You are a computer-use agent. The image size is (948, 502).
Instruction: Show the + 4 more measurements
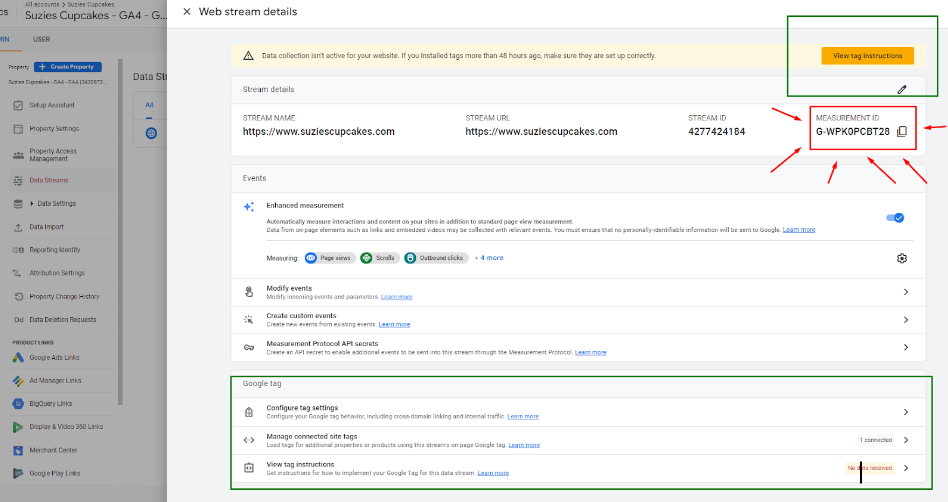coord(489,258)
